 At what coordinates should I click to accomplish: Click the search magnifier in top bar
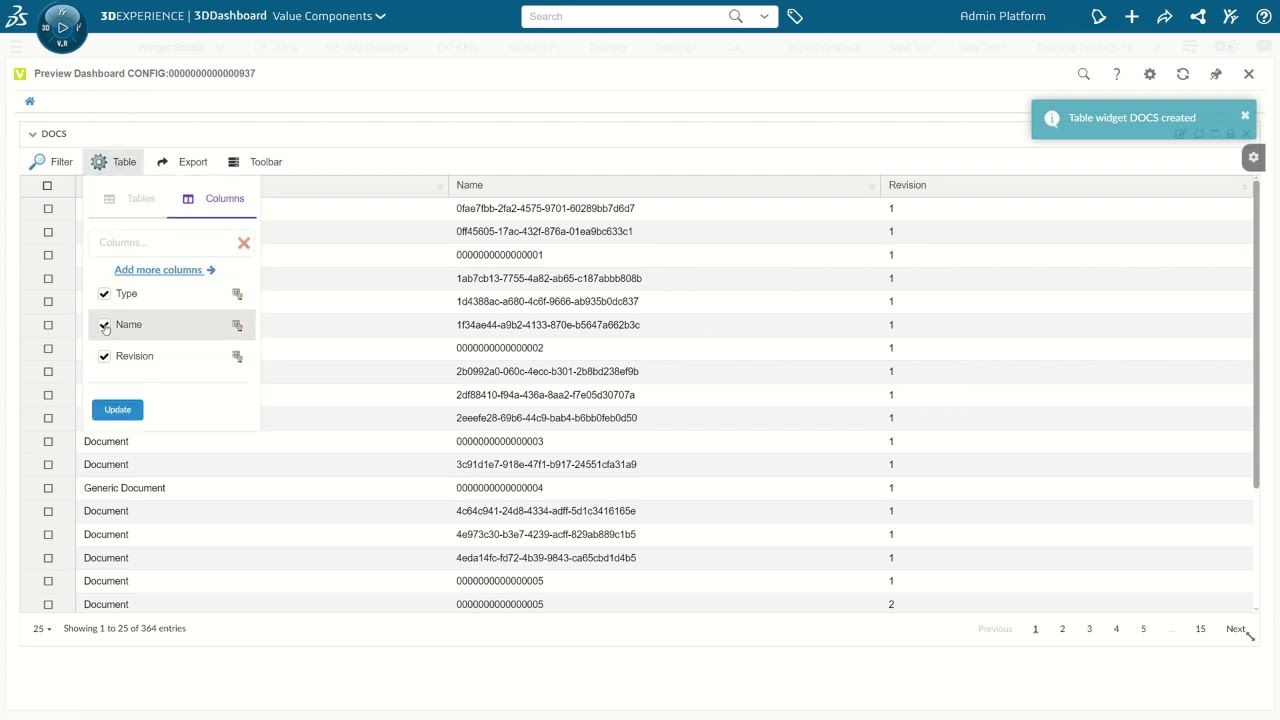click(736, 16)
